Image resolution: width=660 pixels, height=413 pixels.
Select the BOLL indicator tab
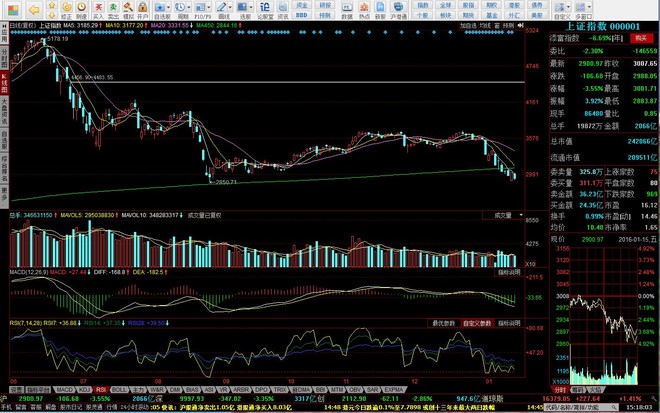coord(119,390)
